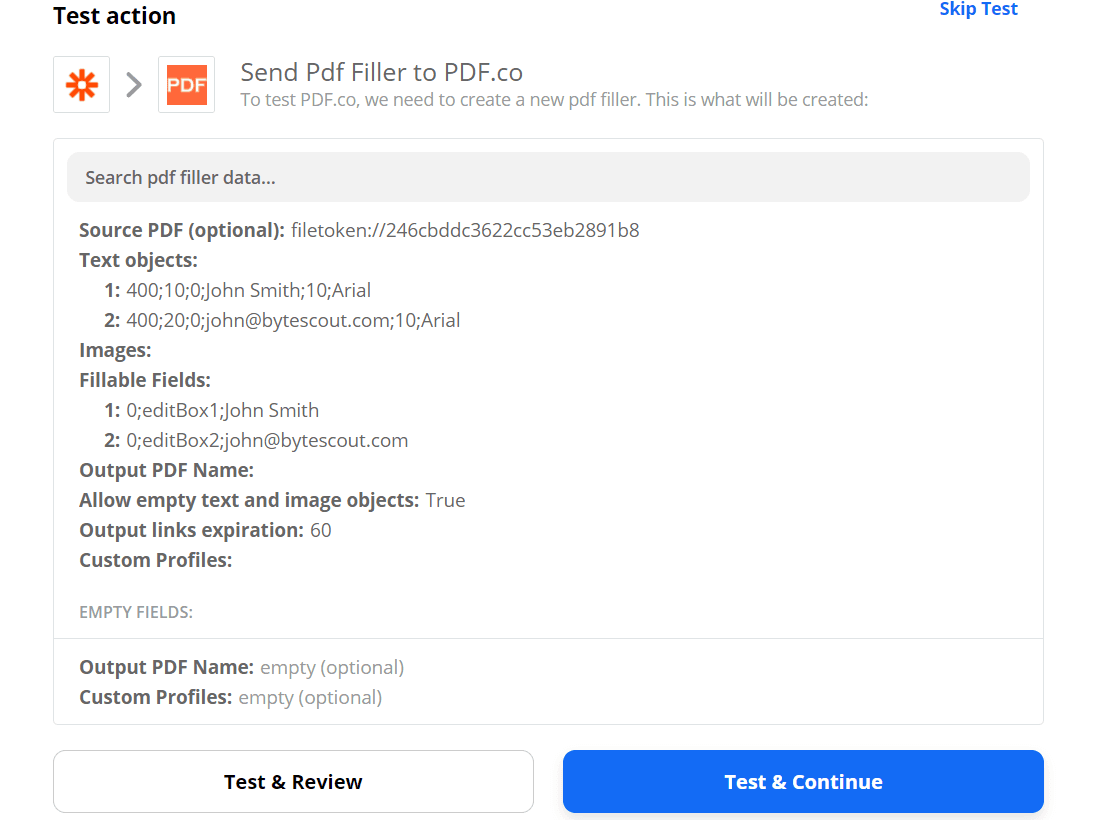Select the editBox1 John Smith entry
This screenshot has width=1097, height=820.
point(223,410)
